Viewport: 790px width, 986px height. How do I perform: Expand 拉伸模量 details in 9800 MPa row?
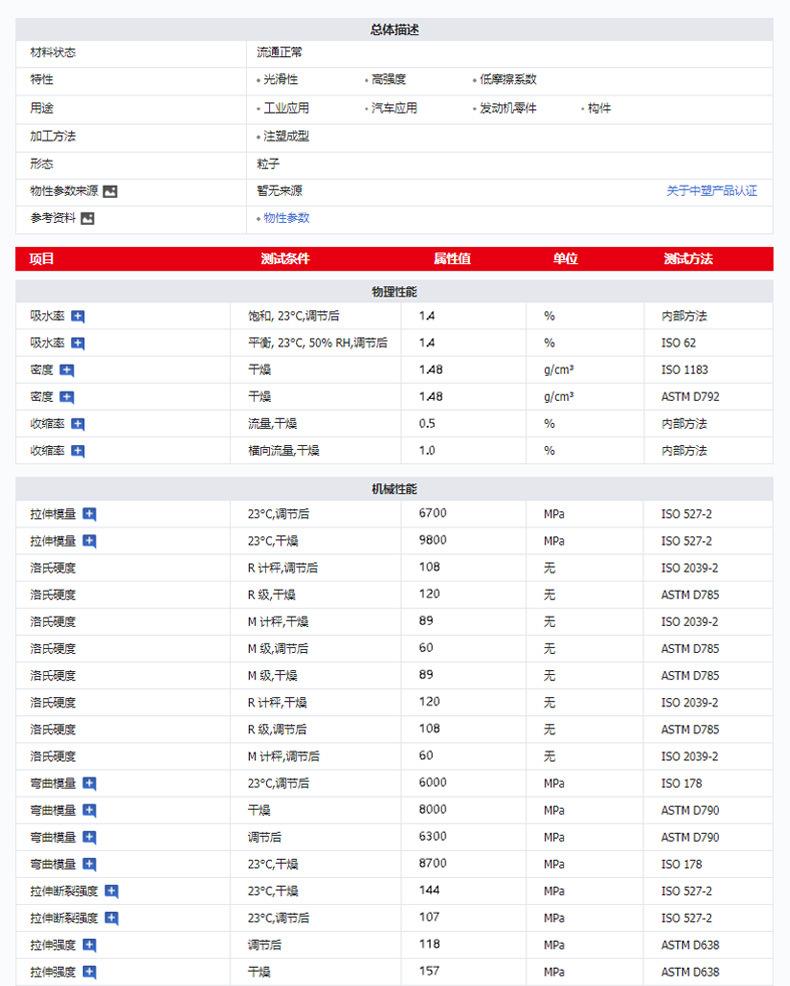coord(89,541)
